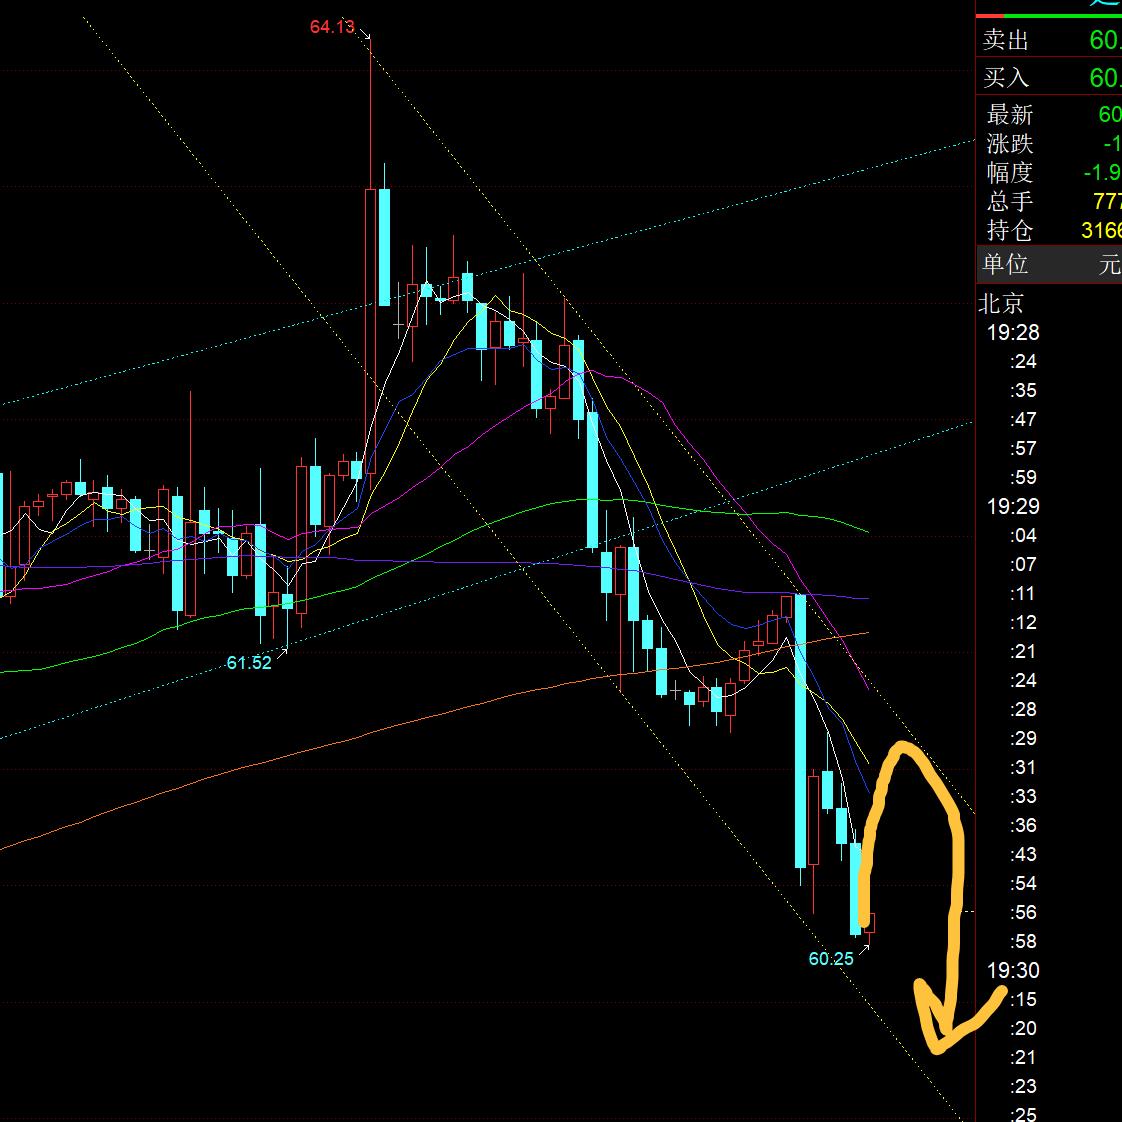This screenshot has width=1122, height=1122.
Task: Select the 19:28 tick entry
Action: 1013,332
